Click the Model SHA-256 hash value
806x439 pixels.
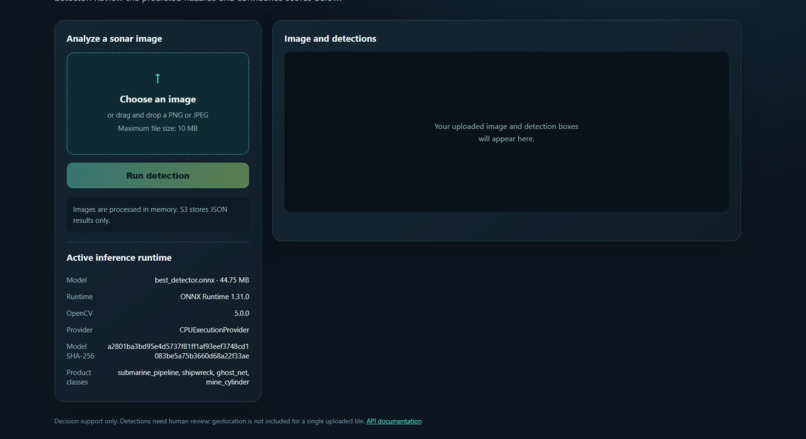[x=178, y=351]
